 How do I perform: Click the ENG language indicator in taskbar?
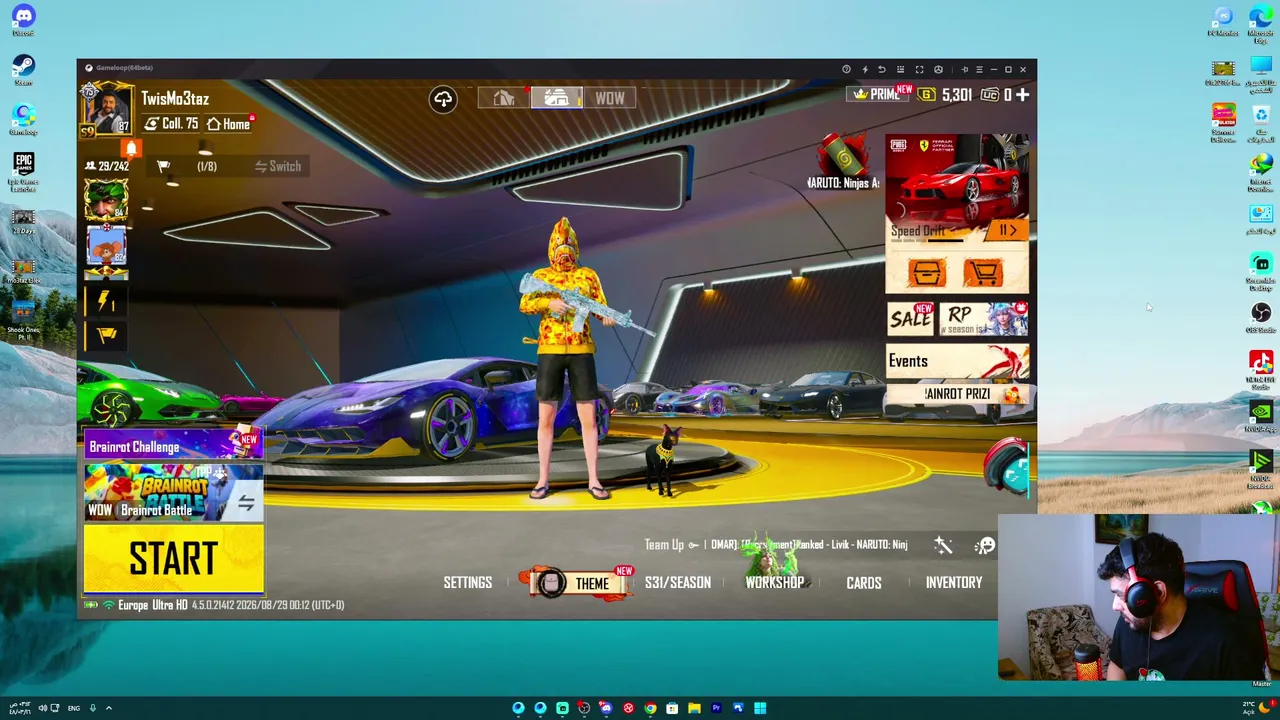pos(74,708)
